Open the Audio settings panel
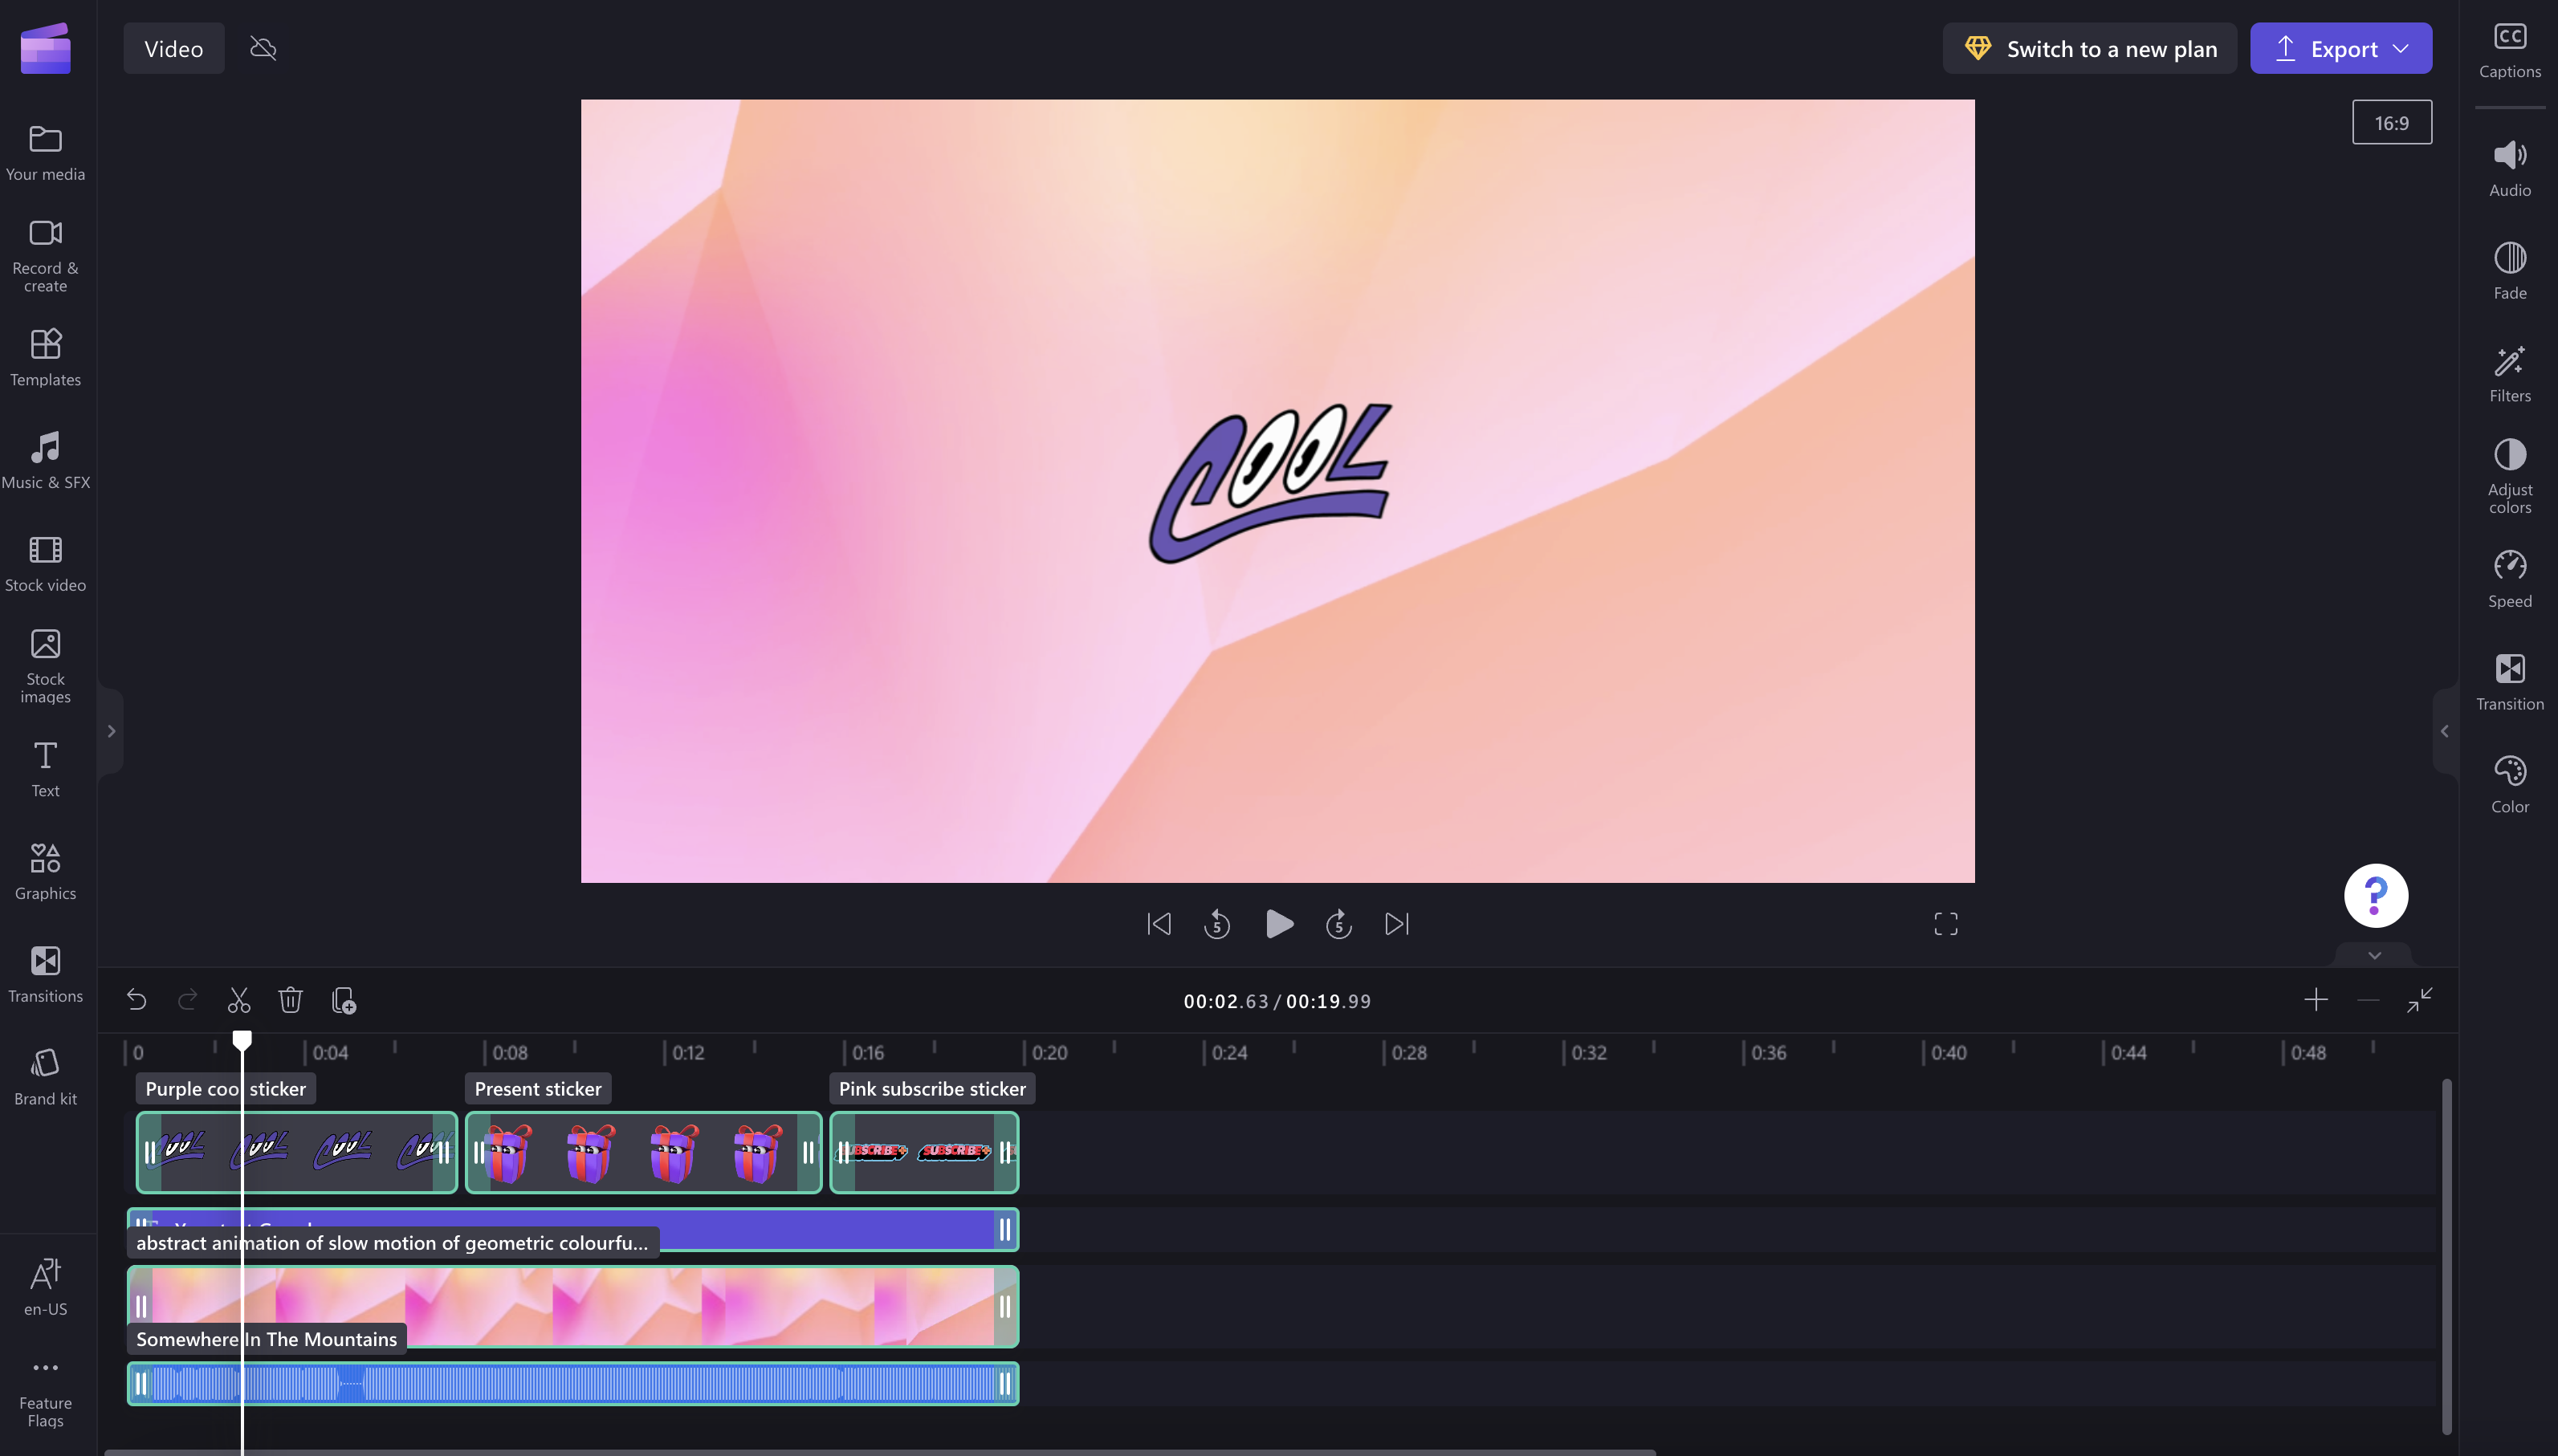Viewport: 2558px width, 1456px height. click(x=2507, y=170)
